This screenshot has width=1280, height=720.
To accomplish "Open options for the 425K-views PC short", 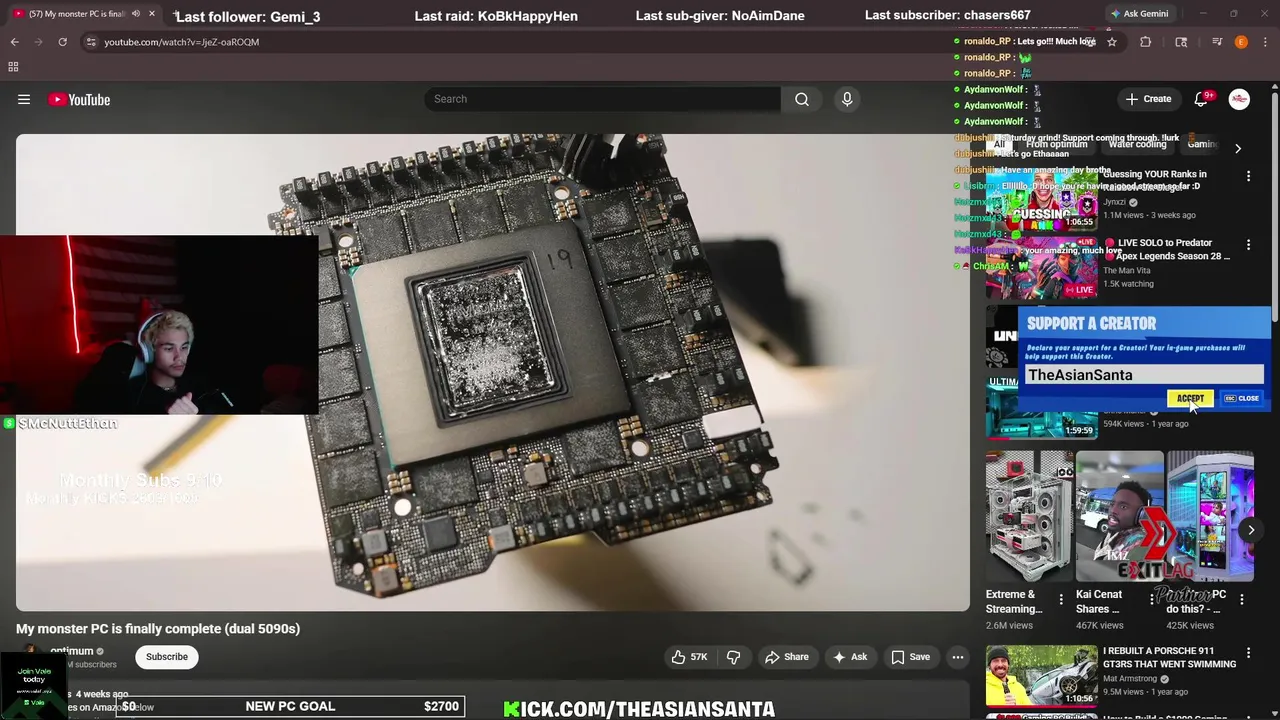I will point(1242,600).
